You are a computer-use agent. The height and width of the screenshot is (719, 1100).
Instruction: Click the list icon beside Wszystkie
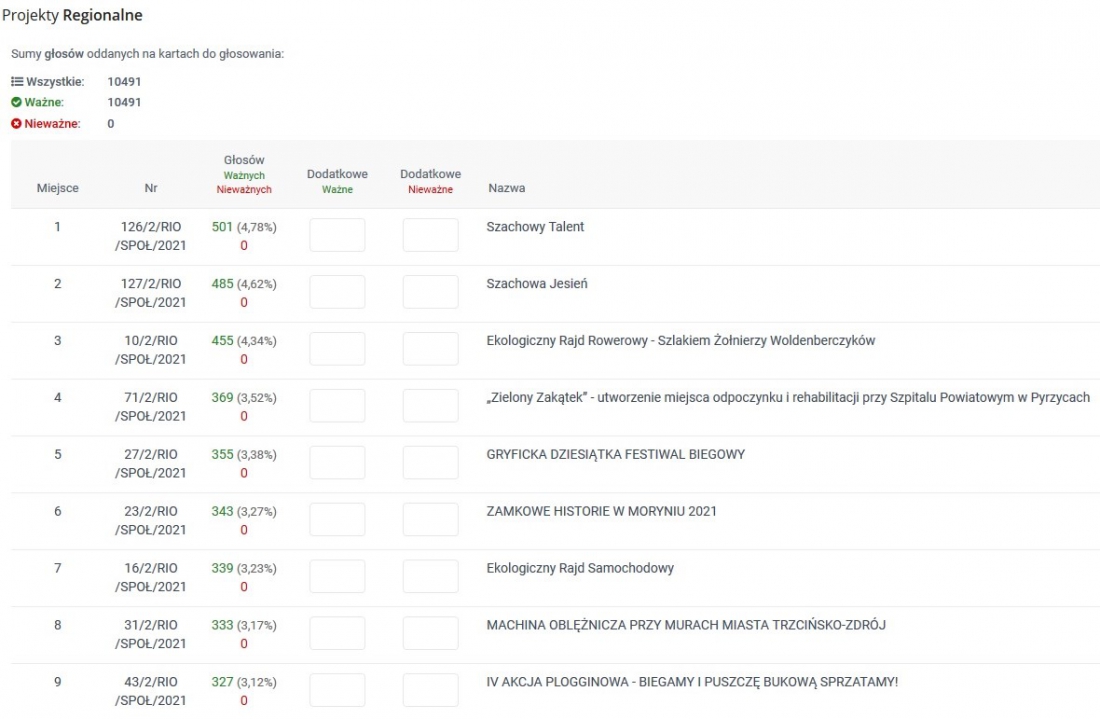point(16,81)
